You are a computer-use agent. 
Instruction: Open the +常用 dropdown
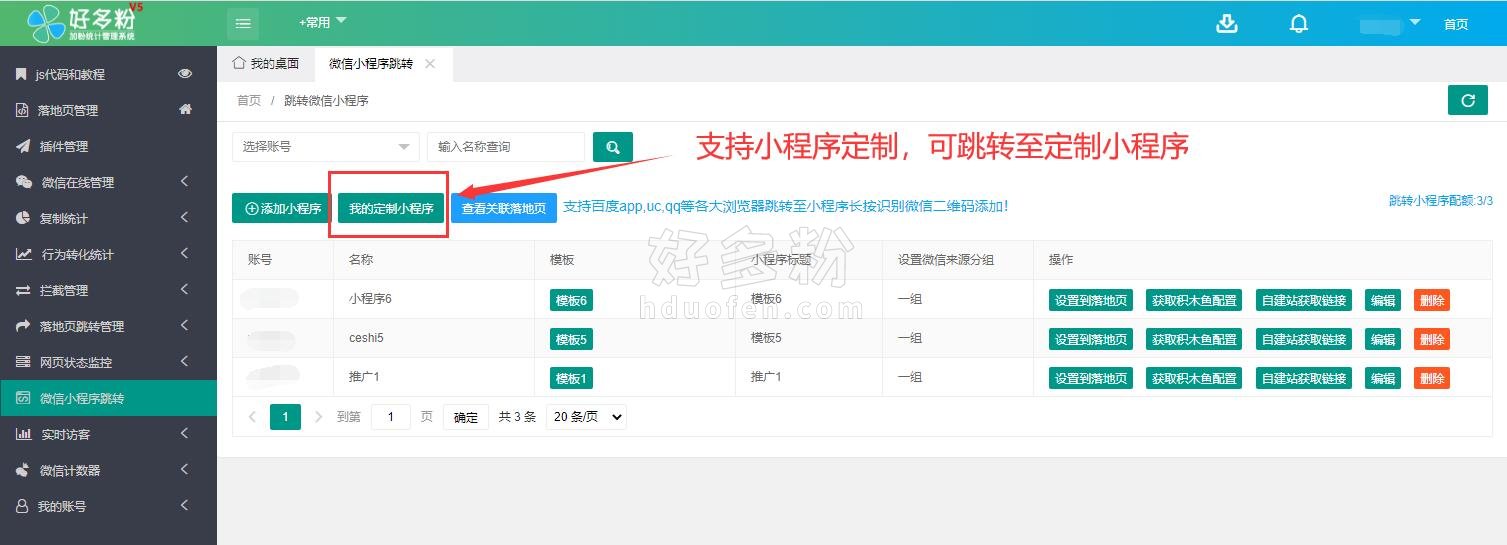point(322,21)
